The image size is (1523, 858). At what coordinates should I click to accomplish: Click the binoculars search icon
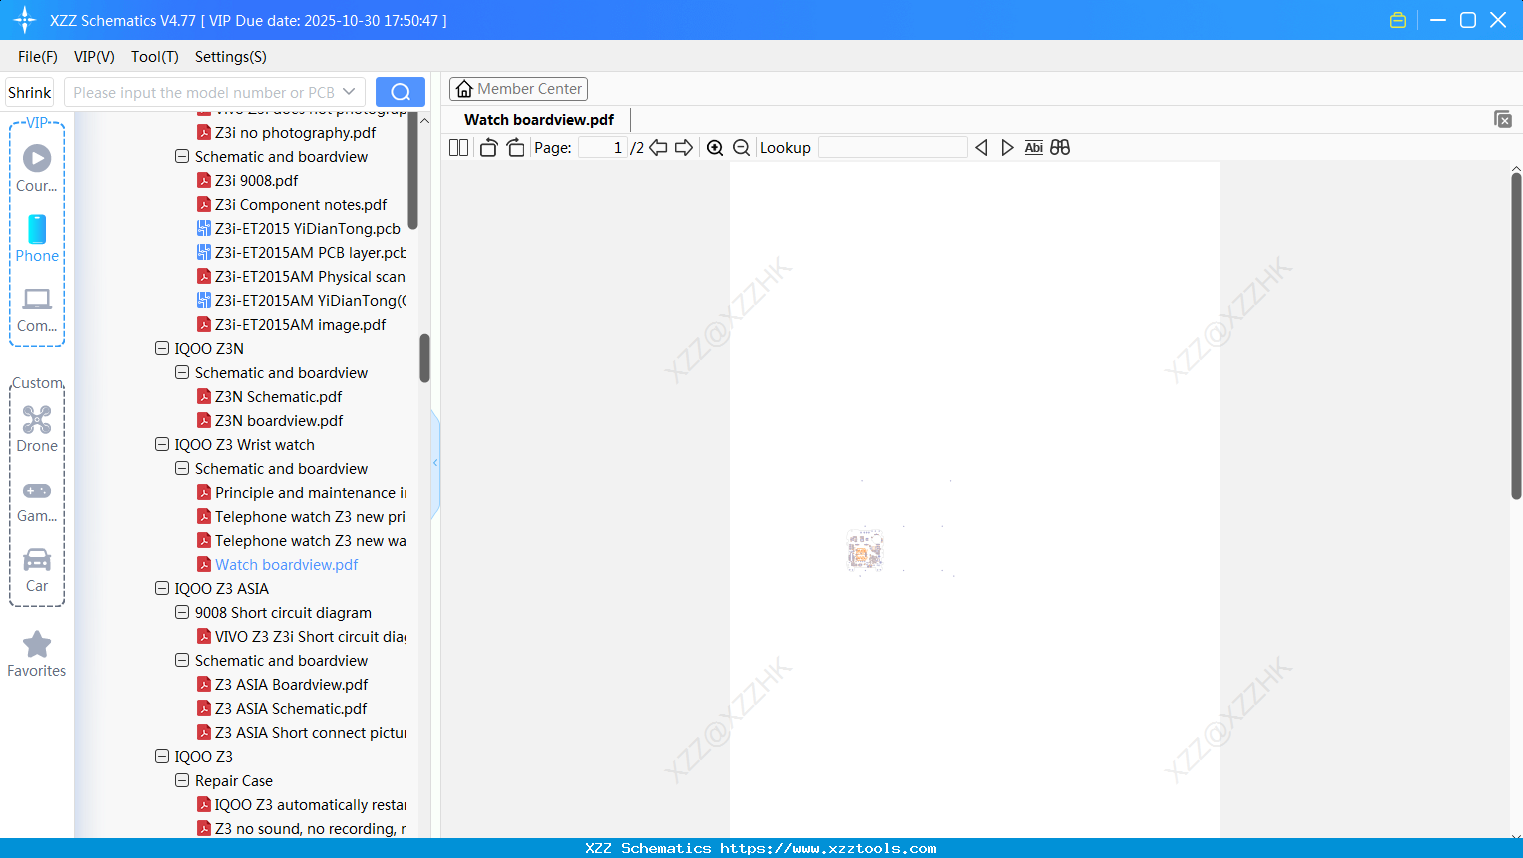coord(1060,148)
